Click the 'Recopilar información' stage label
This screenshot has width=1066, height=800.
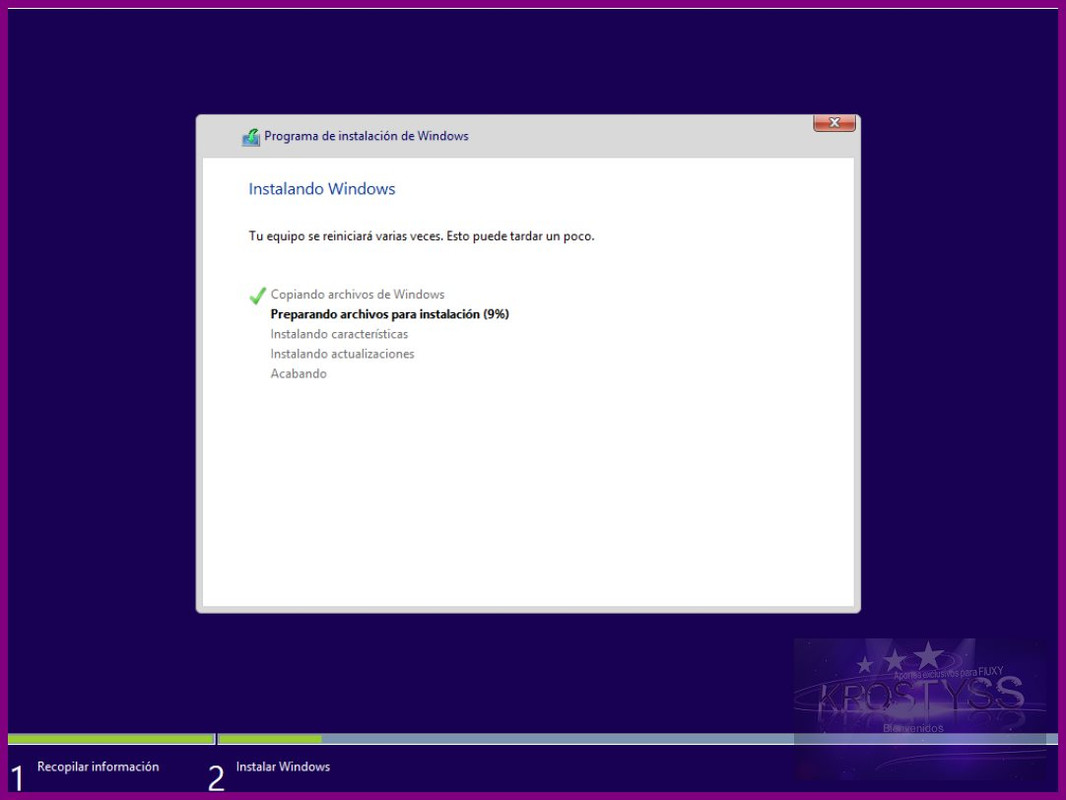[98, 767]
